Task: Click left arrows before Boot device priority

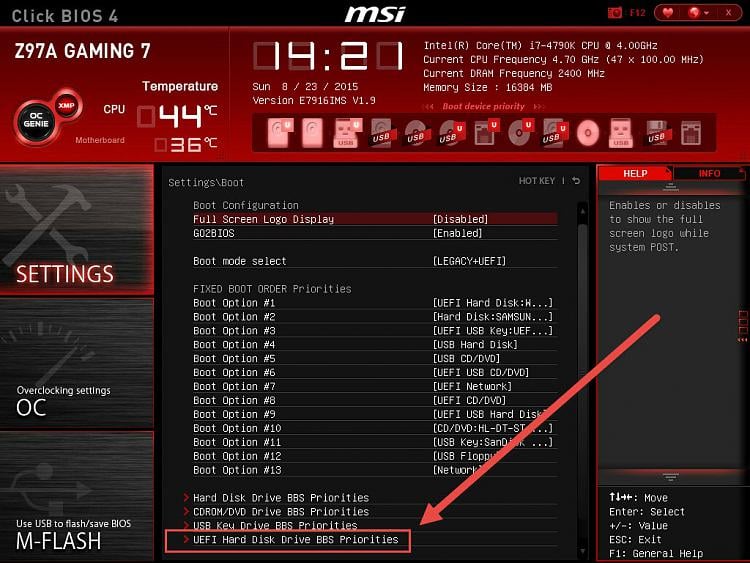Action: click(429, 107)
